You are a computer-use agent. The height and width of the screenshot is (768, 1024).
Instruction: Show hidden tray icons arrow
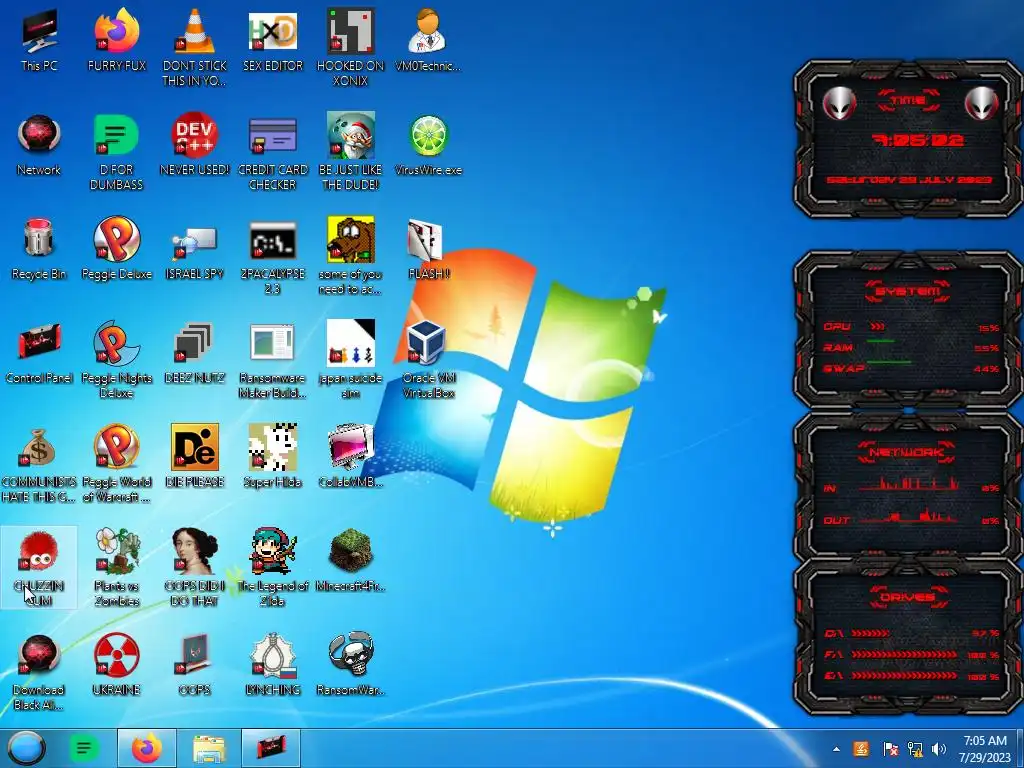836,749
